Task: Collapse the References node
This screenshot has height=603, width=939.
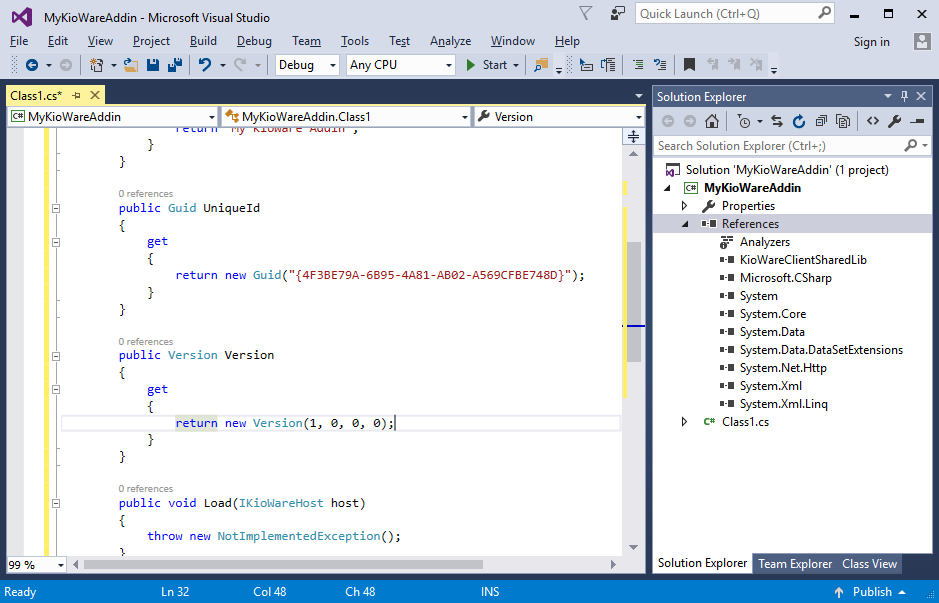Action: (x=685, y=224)
